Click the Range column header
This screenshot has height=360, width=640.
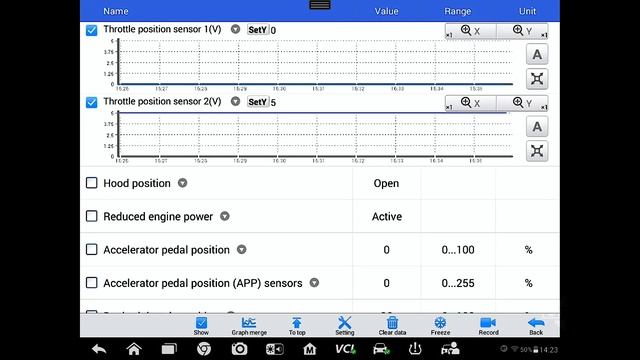click(x=458, y=11)
